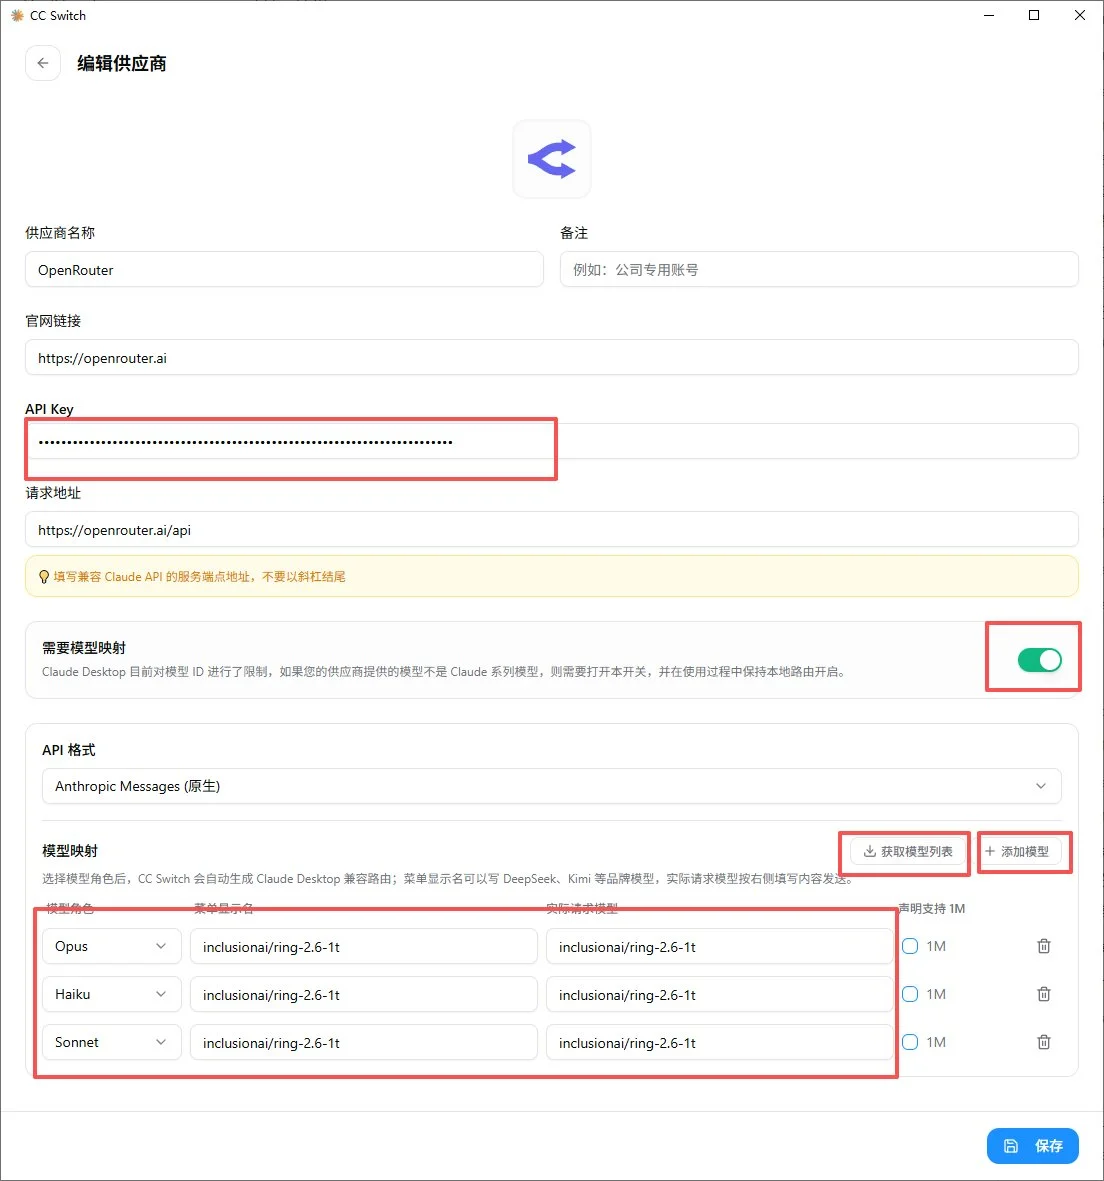This screenshot has width=1104, height=1181.
Task: Open the Anthropic Messages API format dropdown
Action: pos(552,786)
